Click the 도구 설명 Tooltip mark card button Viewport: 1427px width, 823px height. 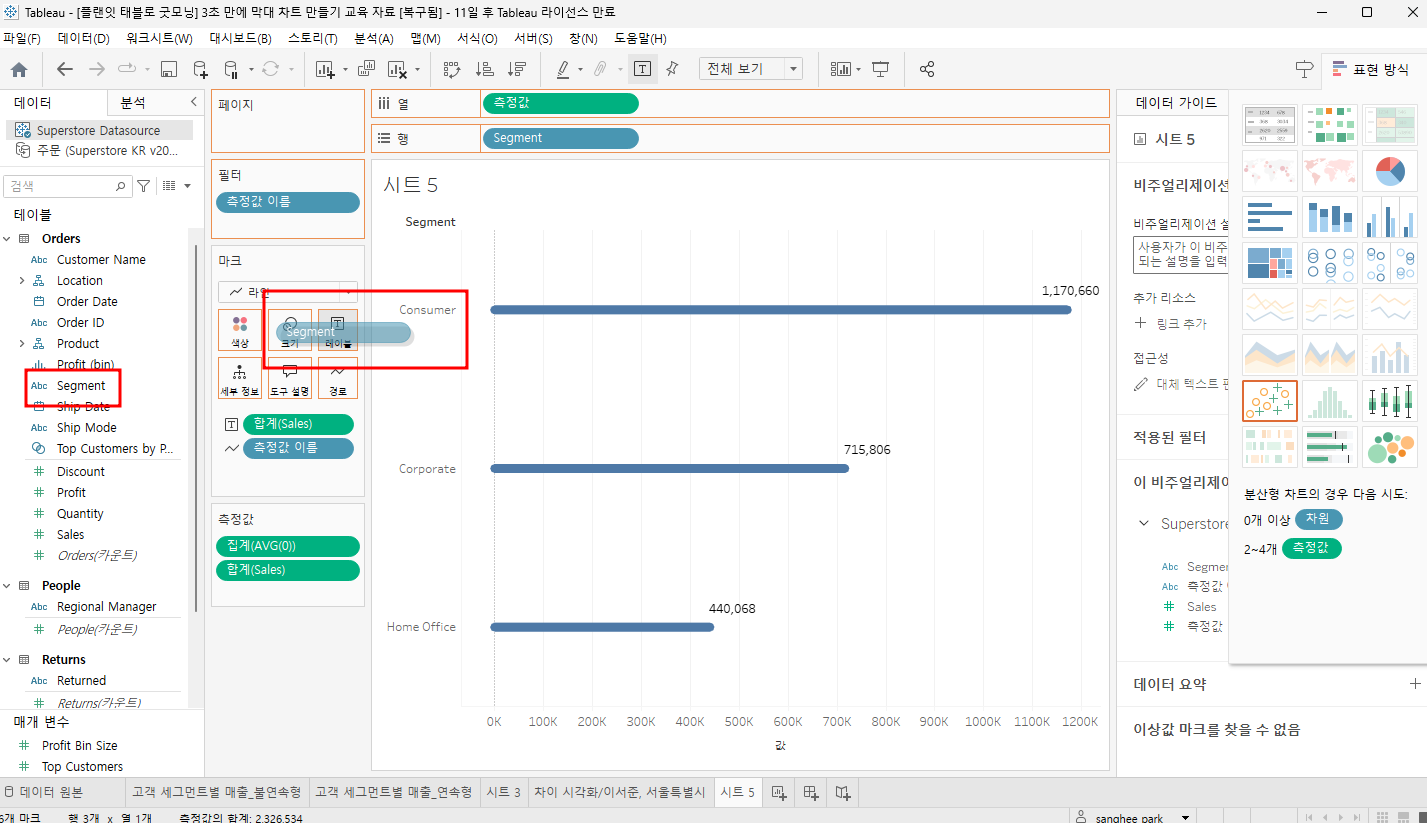tap(290, 378)
